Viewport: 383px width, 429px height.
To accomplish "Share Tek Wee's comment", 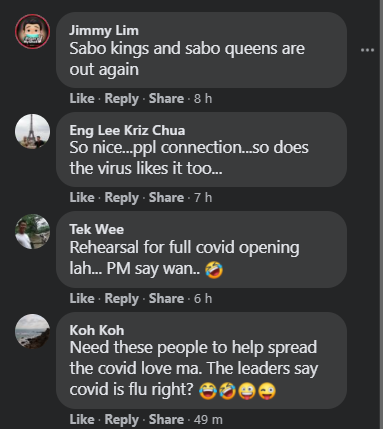I will coord(166,298).
